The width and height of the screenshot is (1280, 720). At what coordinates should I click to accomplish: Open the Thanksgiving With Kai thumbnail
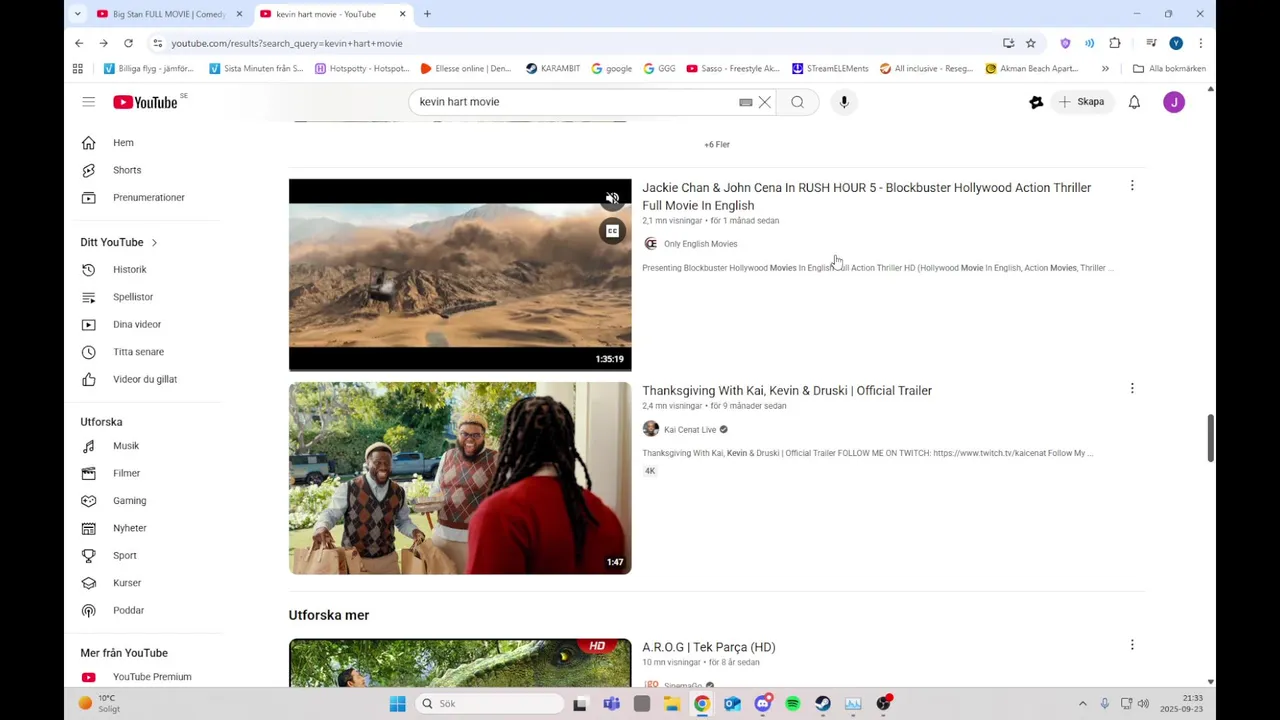coord(460,478)
